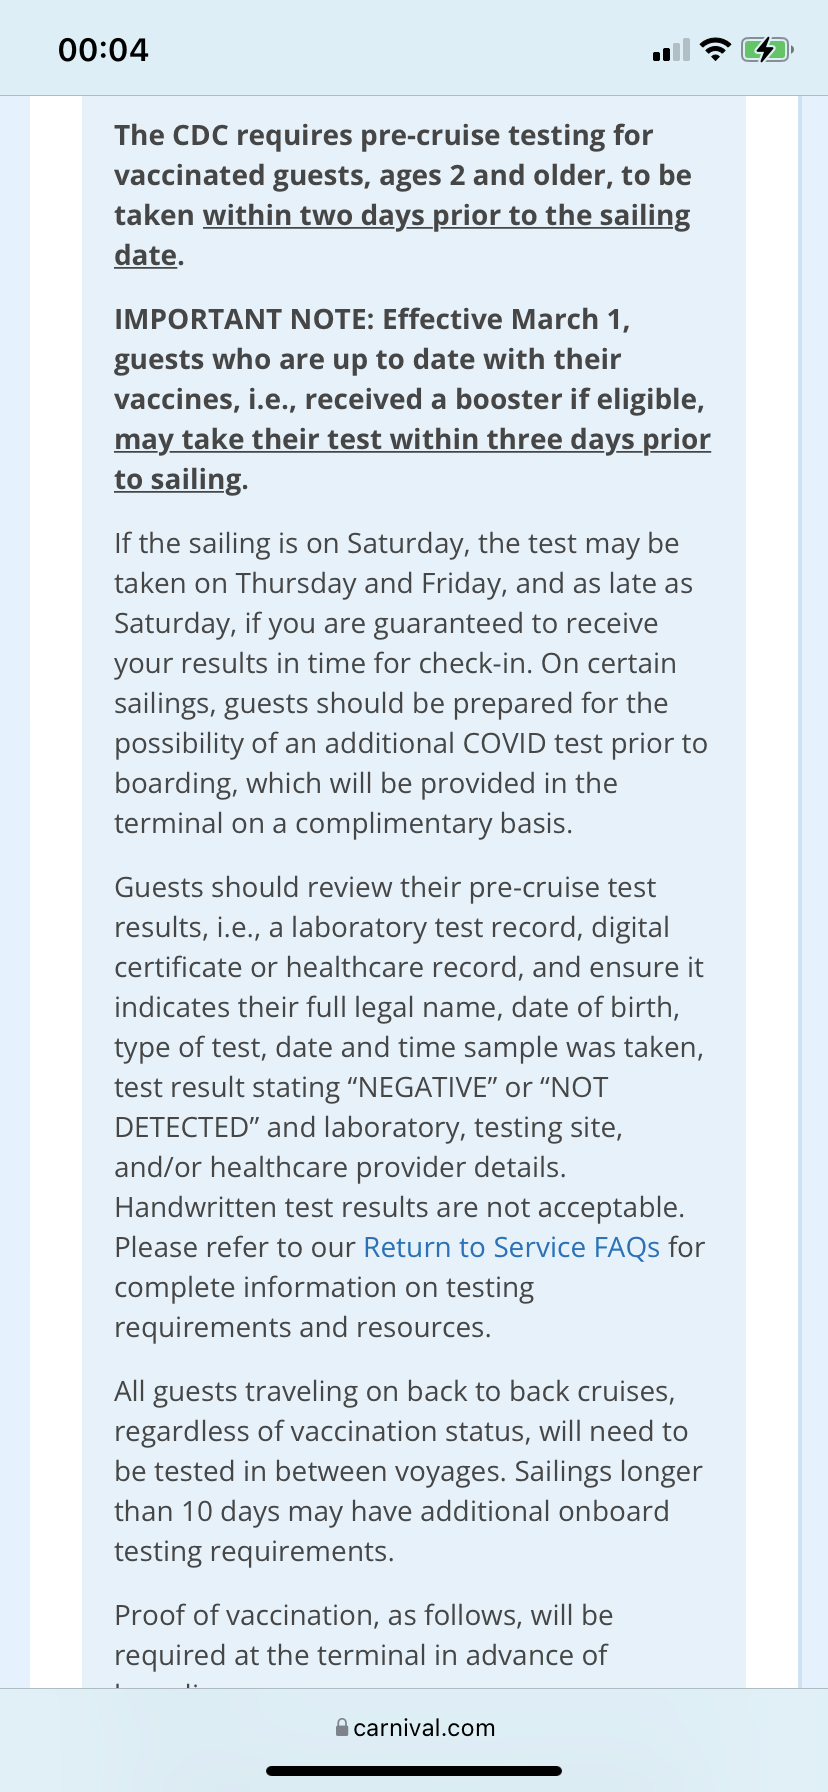Open the Return to Service FAQs link
The image size is (828, 1792).
(512, 1247)
